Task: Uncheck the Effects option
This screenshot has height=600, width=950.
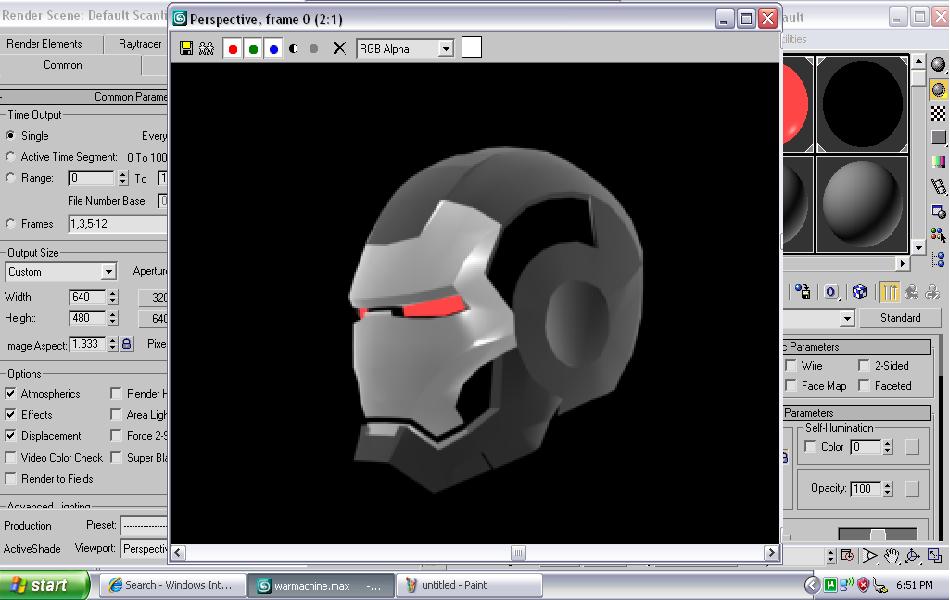Action: click(x=10, y=415)
